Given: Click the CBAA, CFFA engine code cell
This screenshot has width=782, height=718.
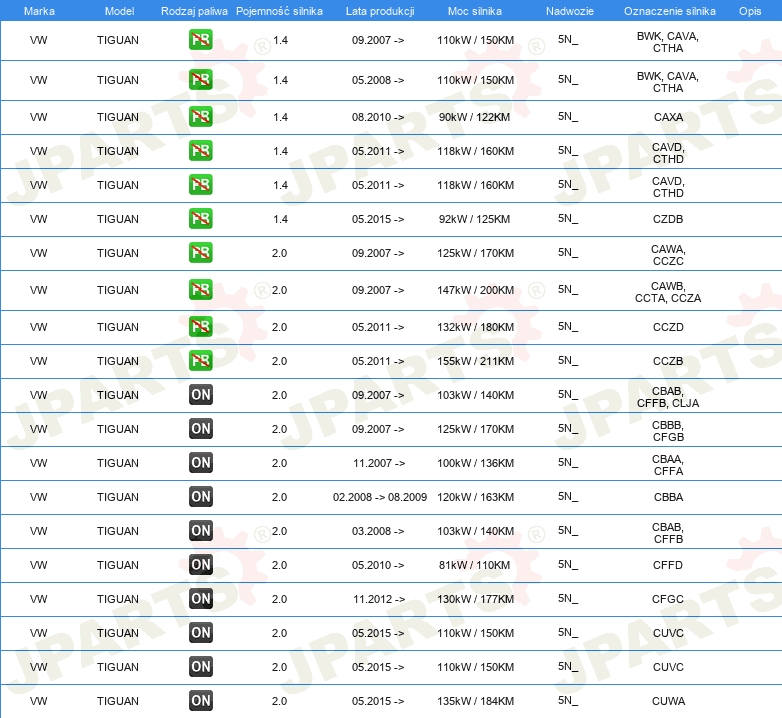Looking at the screenshot, I should click(668, 465).
